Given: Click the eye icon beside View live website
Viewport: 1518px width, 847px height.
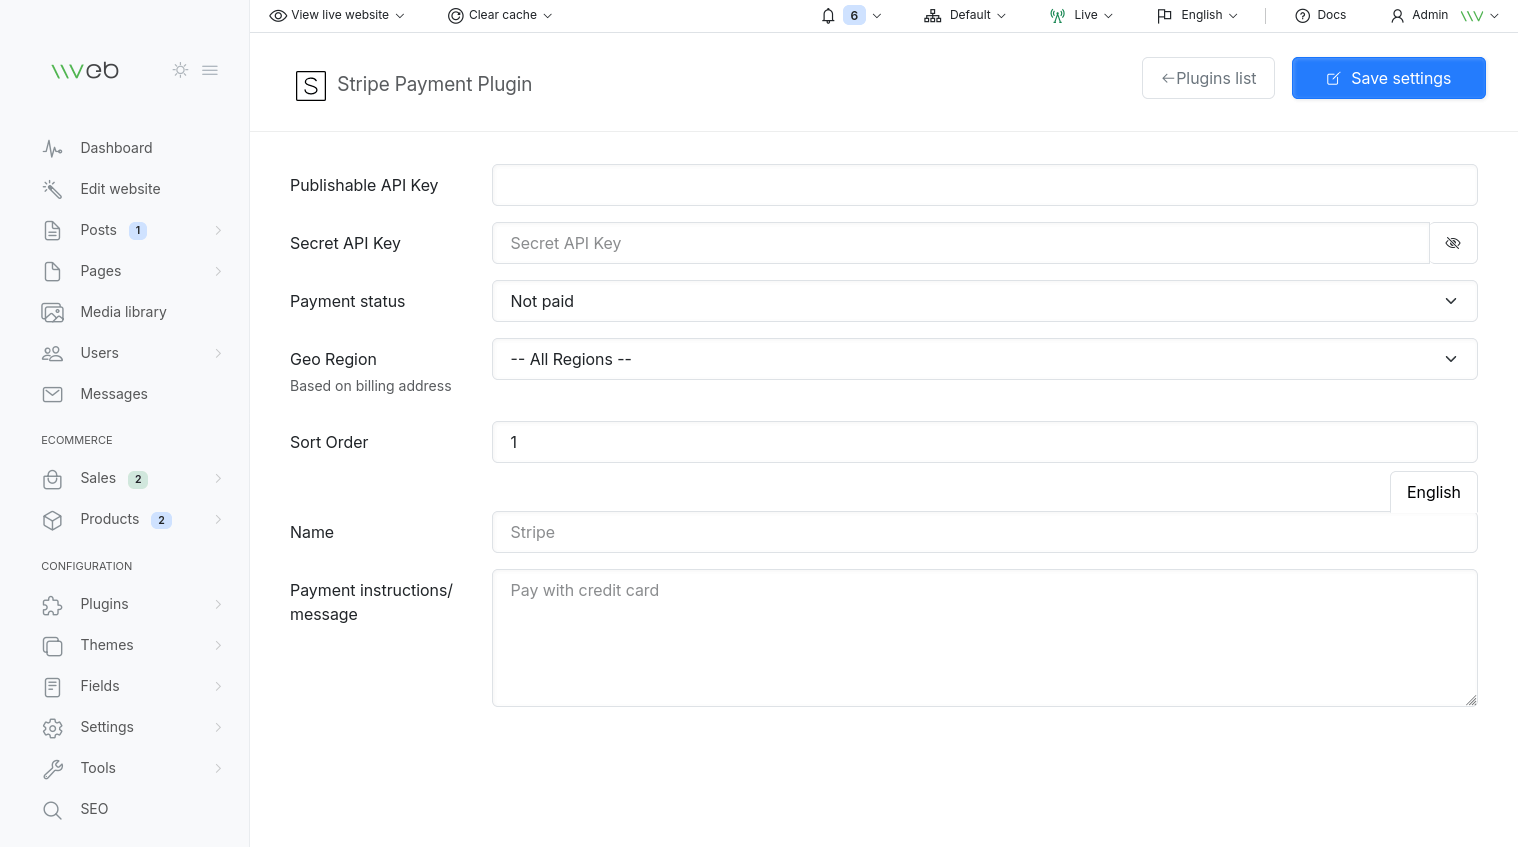Looking at the screenshot, I should pyautogui.click(x=278, y=16).
